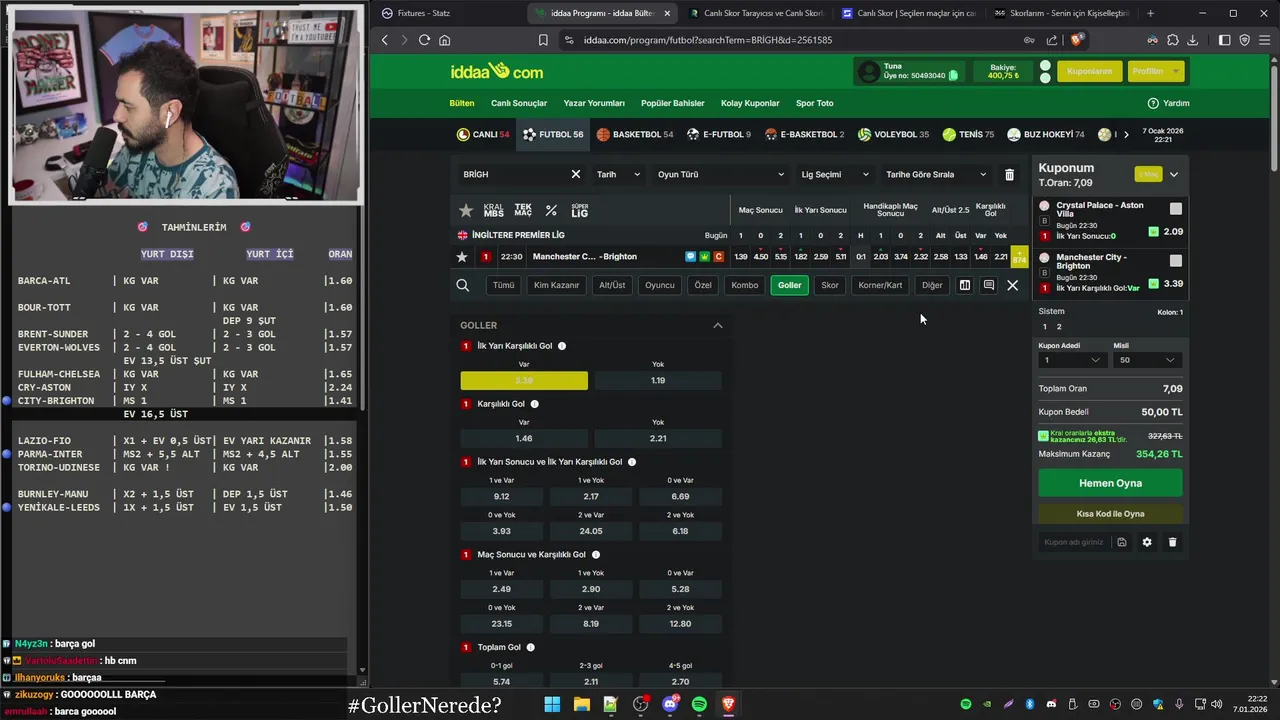This screenshot has height=720, width=1280.
Task: Toggle the Manchester City - Brighton coupon checkbox
Action: click(x=1176, y=261)
